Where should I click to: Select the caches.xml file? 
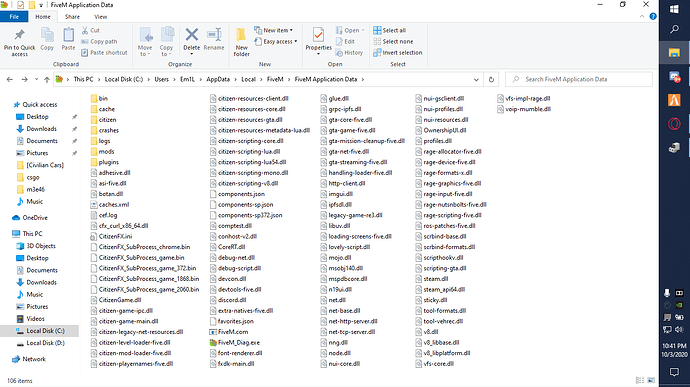(110, 205)
